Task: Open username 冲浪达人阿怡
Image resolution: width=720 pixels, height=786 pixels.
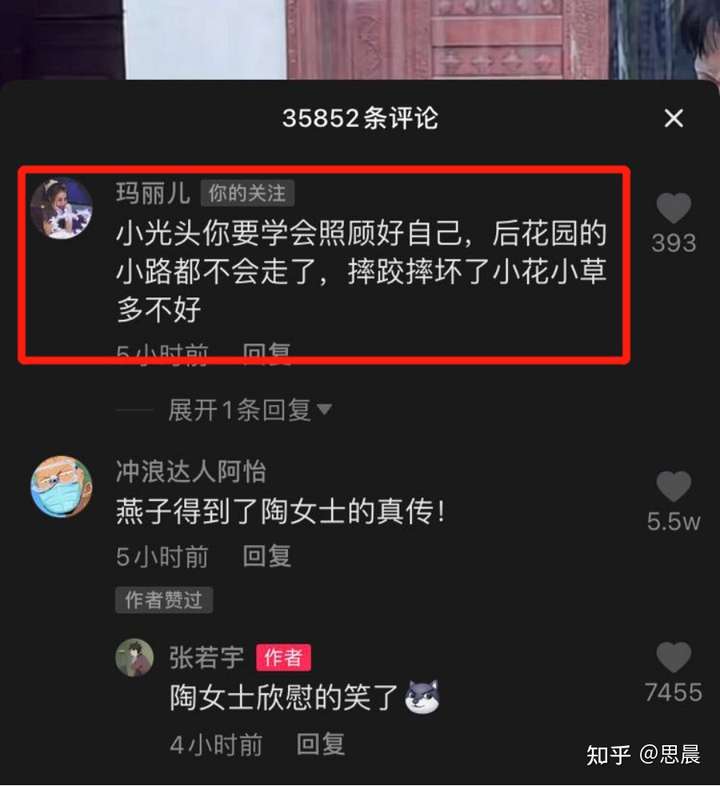Action: tap(191, 472)
